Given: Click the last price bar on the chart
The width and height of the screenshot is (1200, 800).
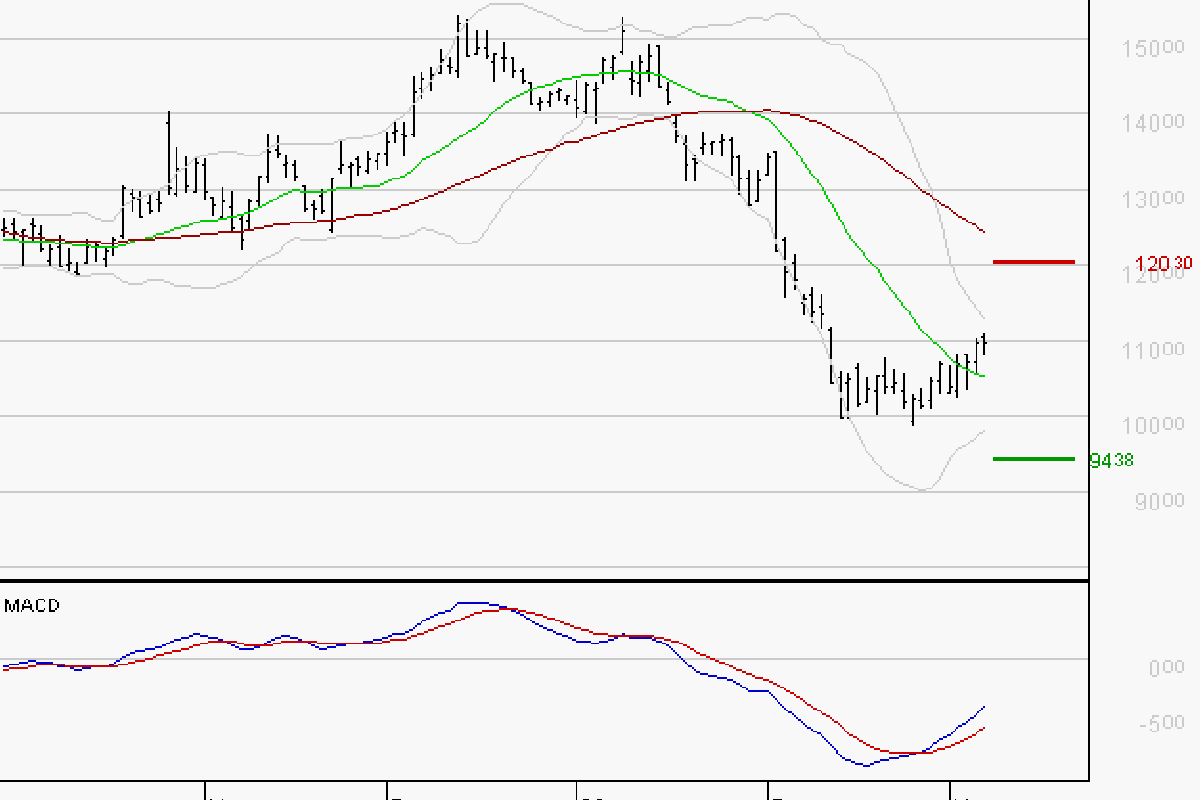Looking at the screenshot, I should 985,343.
